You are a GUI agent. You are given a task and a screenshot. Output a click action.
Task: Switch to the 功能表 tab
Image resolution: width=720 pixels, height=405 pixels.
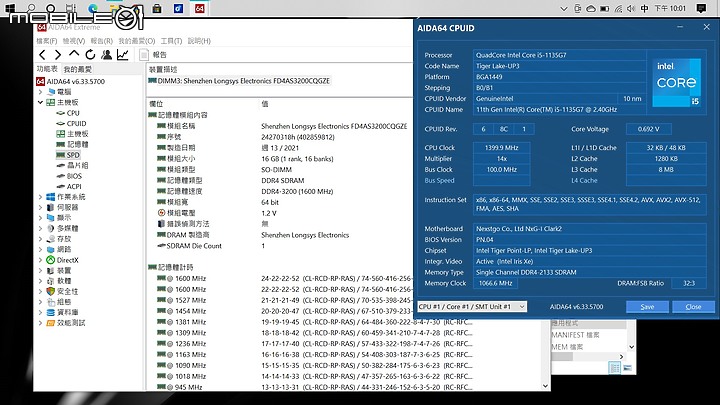pyautogui.click(x=47, y=69)
